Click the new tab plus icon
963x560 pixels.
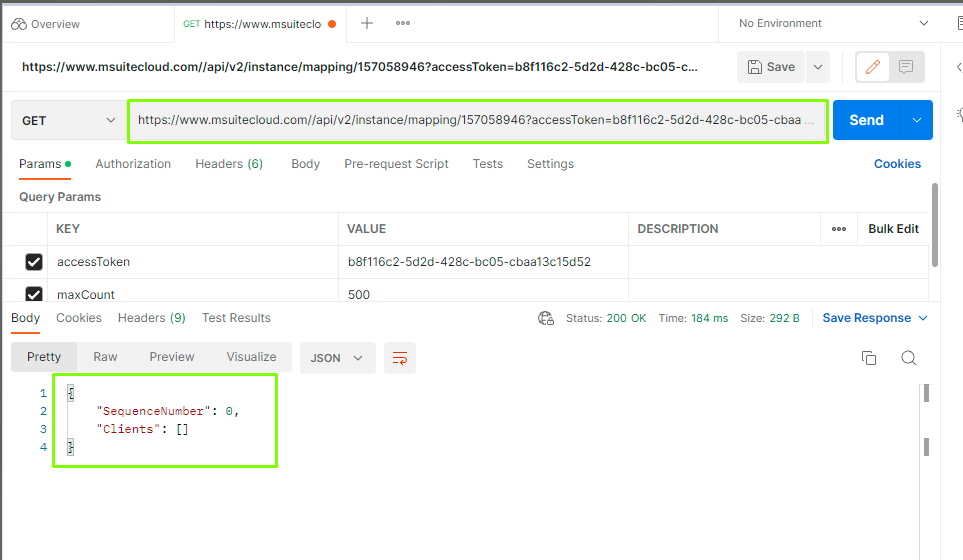point(367,23)
